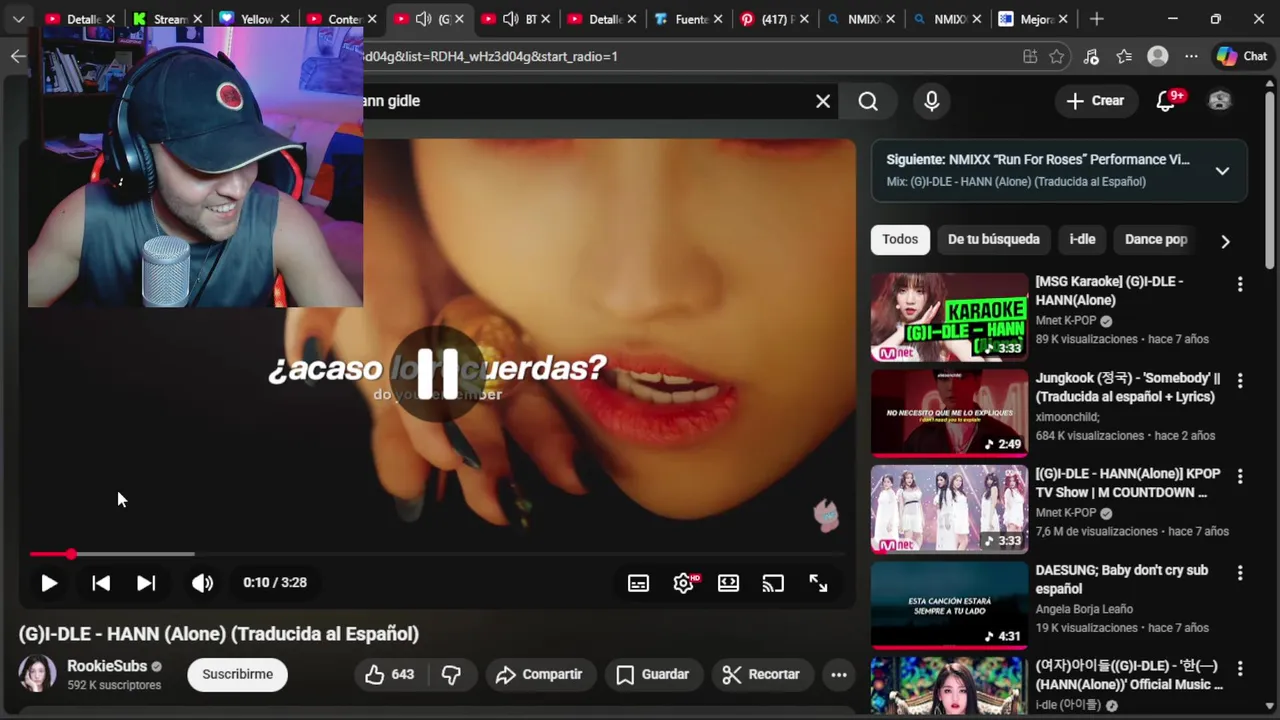Open the Crear menu
This screenshot has width=1280, height=720.
pyautogui.click(x=1095, y=101)
